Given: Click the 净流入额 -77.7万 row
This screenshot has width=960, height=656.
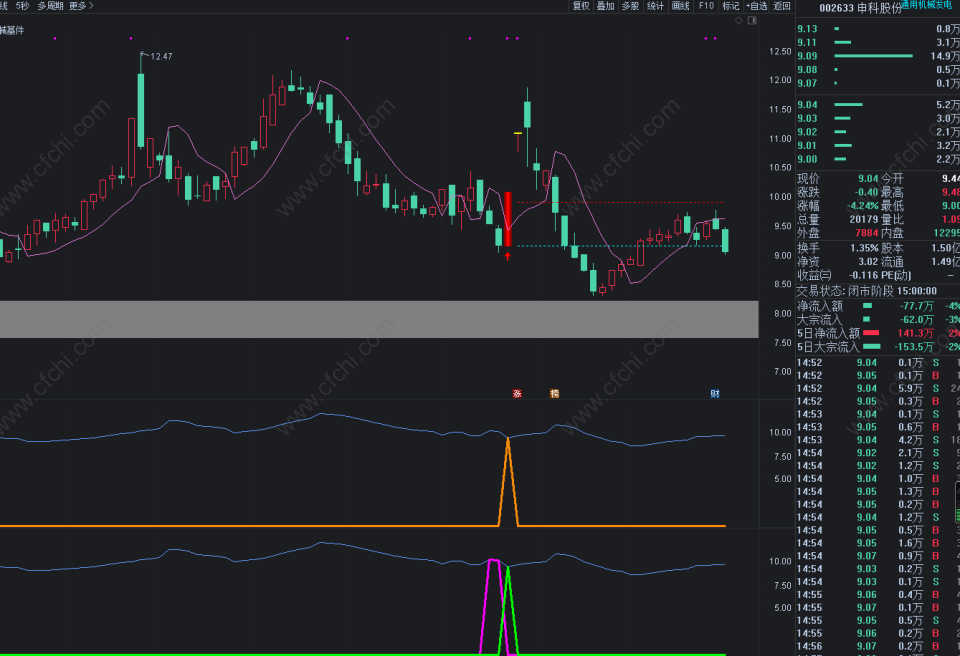Looking at the screenshot, I should [x=878, y=306].
